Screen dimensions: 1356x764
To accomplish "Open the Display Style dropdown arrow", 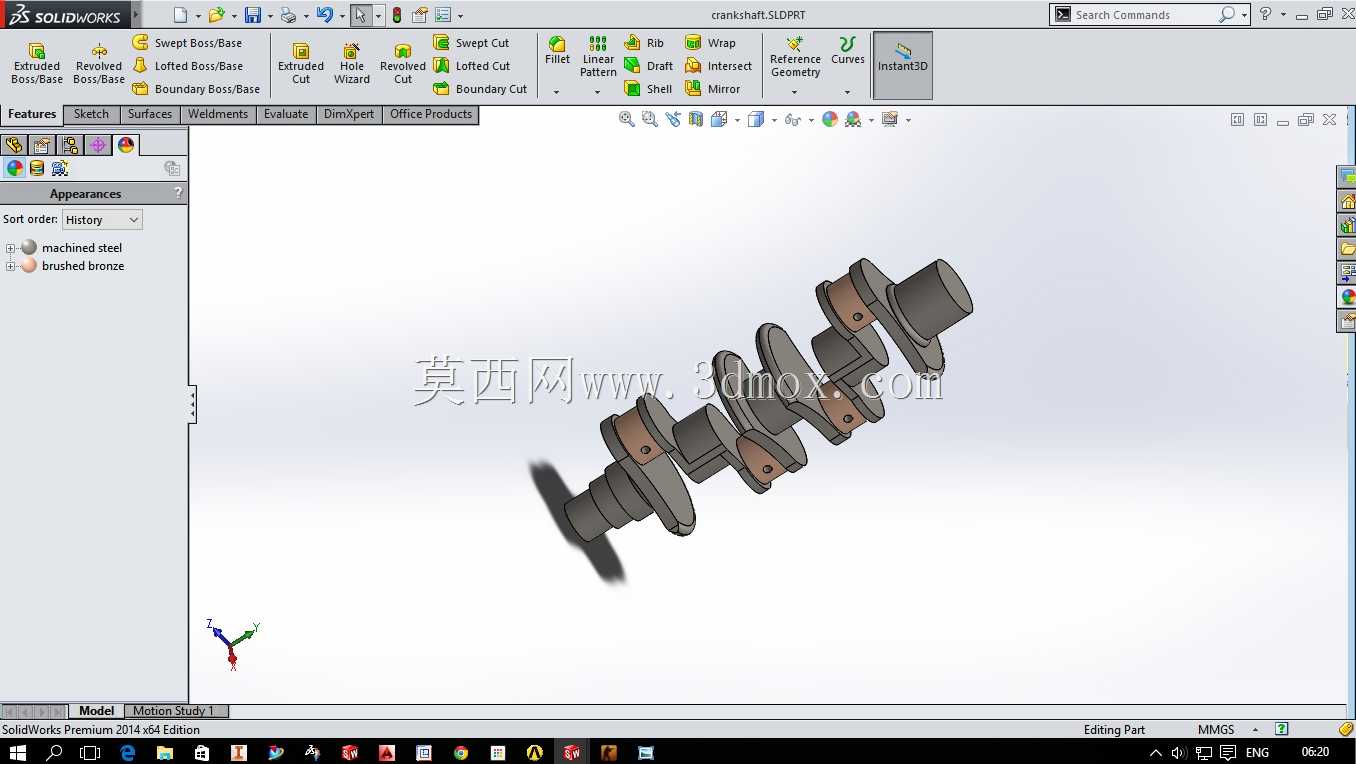I will coord(774,120).
